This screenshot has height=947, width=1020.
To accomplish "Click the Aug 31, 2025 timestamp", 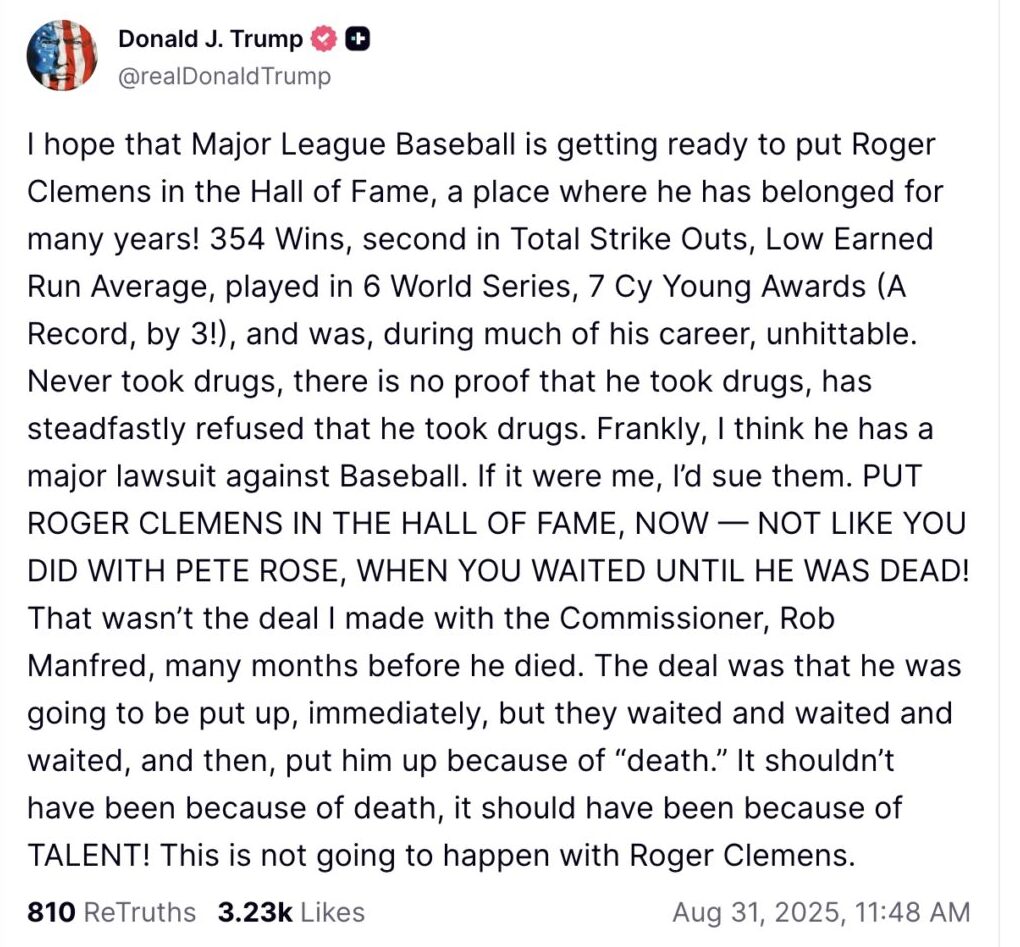I will [820, 912].
